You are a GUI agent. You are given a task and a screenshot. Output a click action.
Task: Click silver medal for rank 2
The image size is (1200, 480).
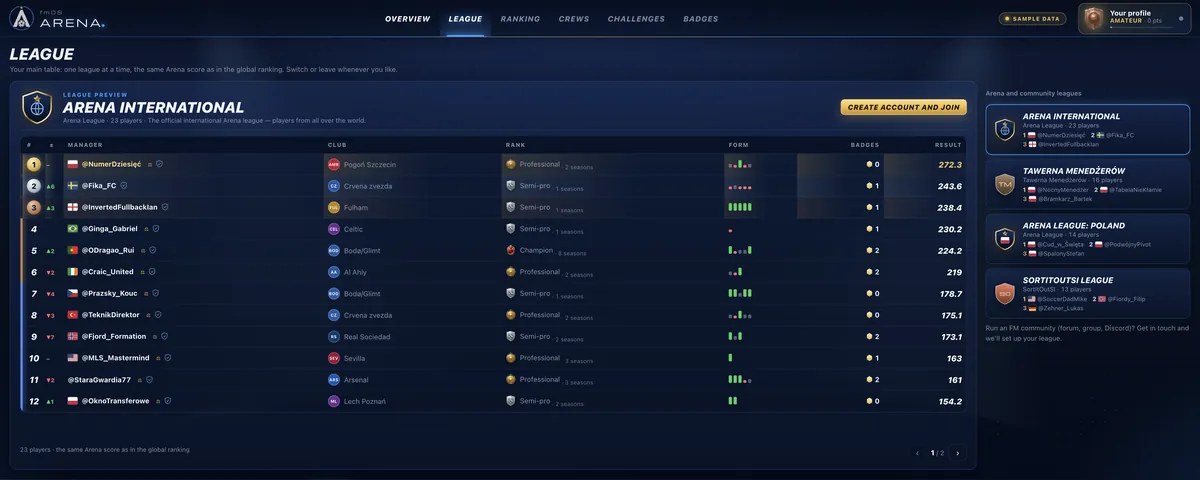pos(34,186)
